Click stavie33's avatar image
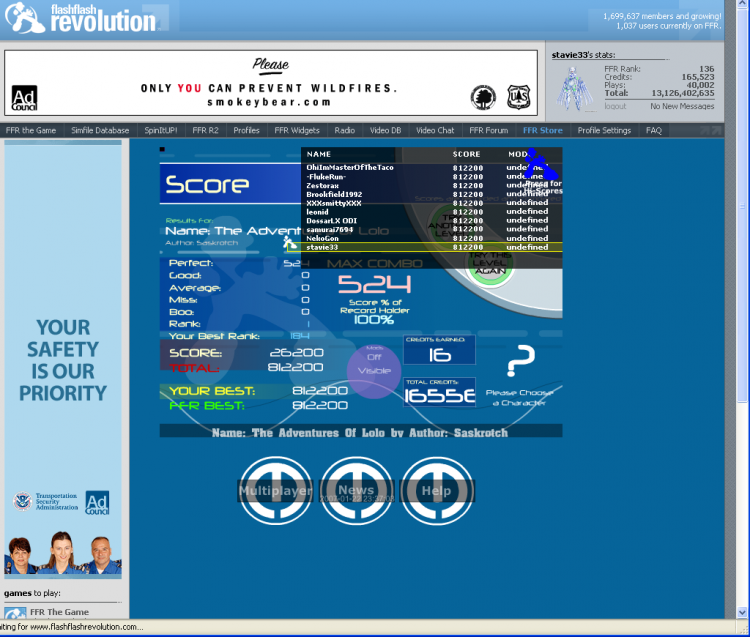 (x=574, y=89)
